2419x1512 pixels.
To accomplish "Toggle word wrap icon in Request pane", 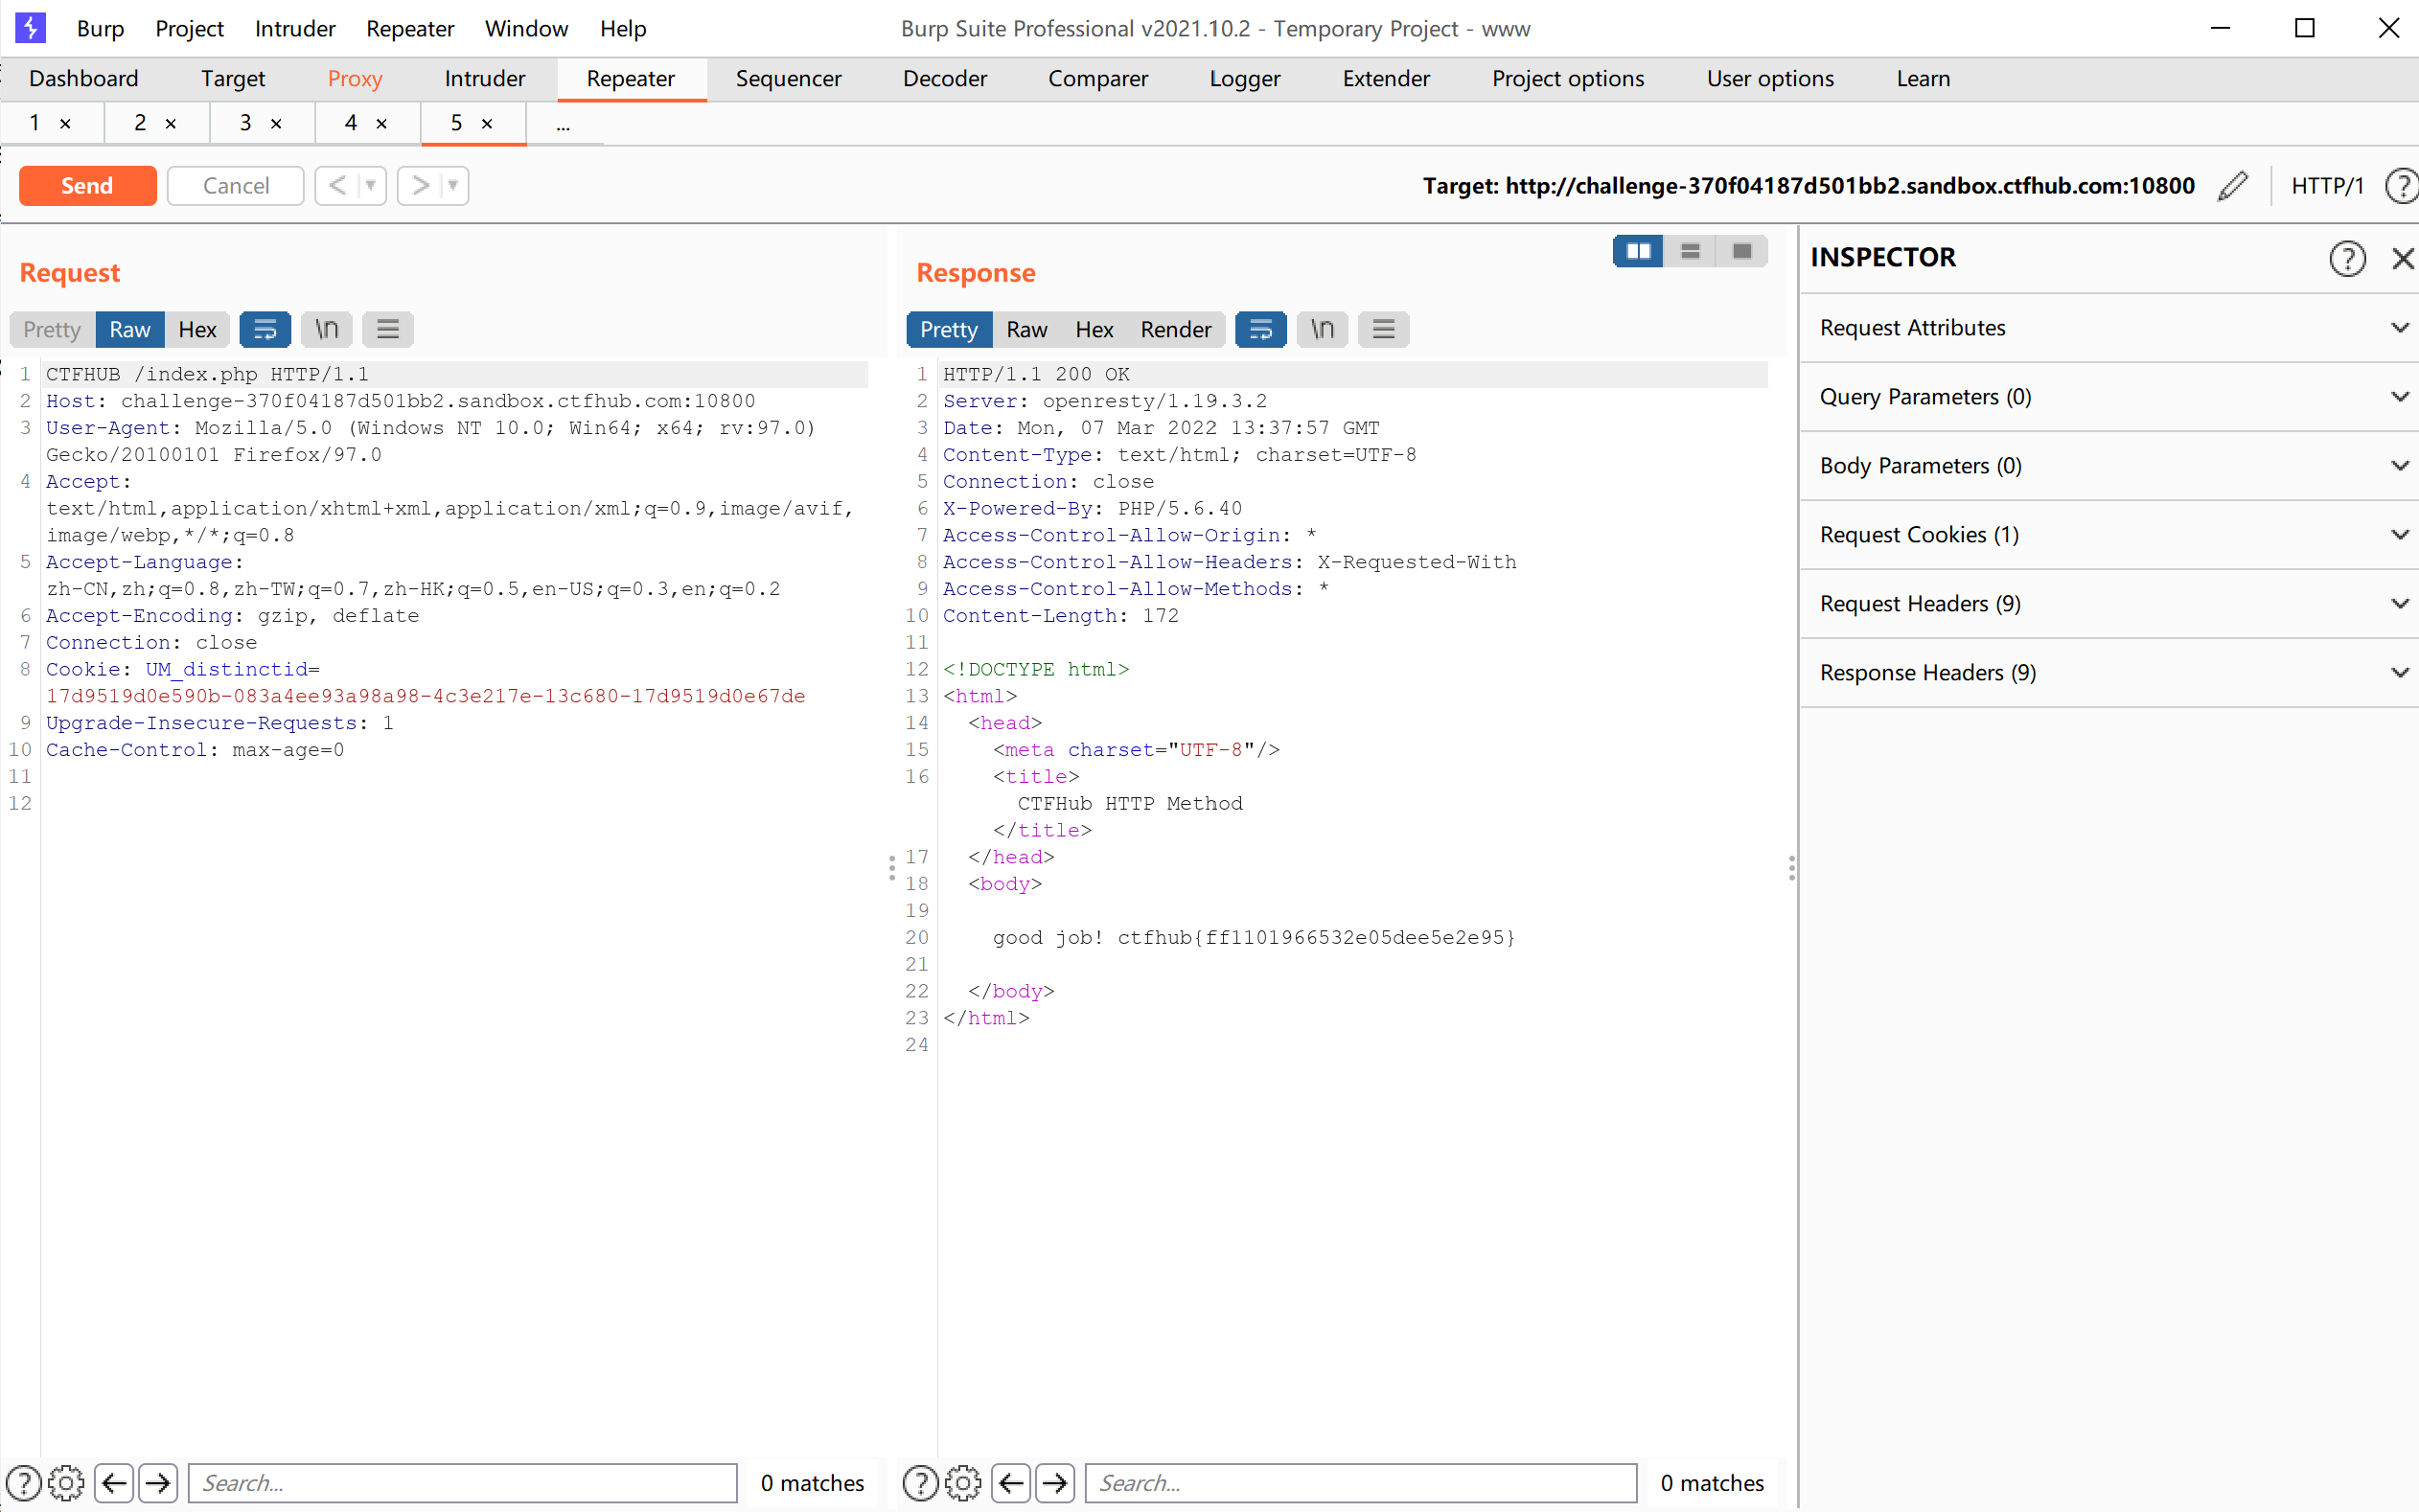I will (265, 329).
